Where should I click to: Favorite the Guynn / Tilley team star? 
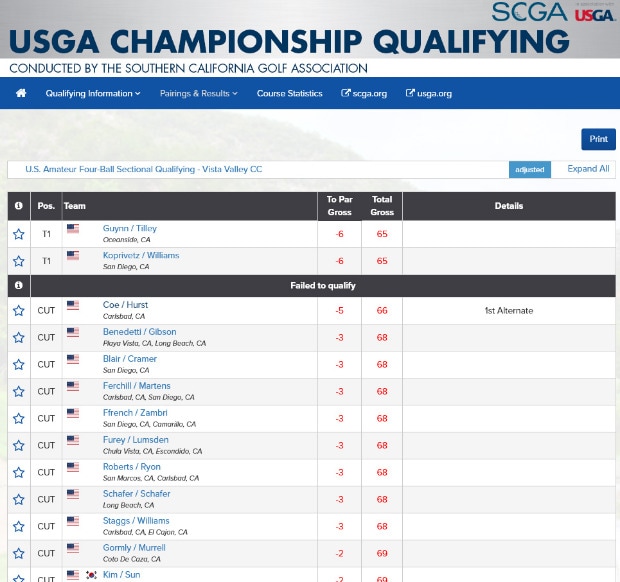click(18, 234)
